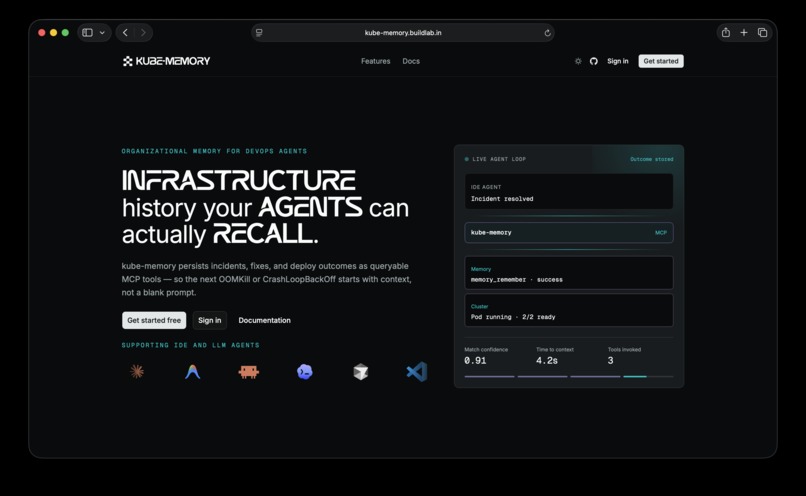This screenshot has width=806, height=496.
Task: Open the sidebar options dropdown chevron
Action: [102, 32]
